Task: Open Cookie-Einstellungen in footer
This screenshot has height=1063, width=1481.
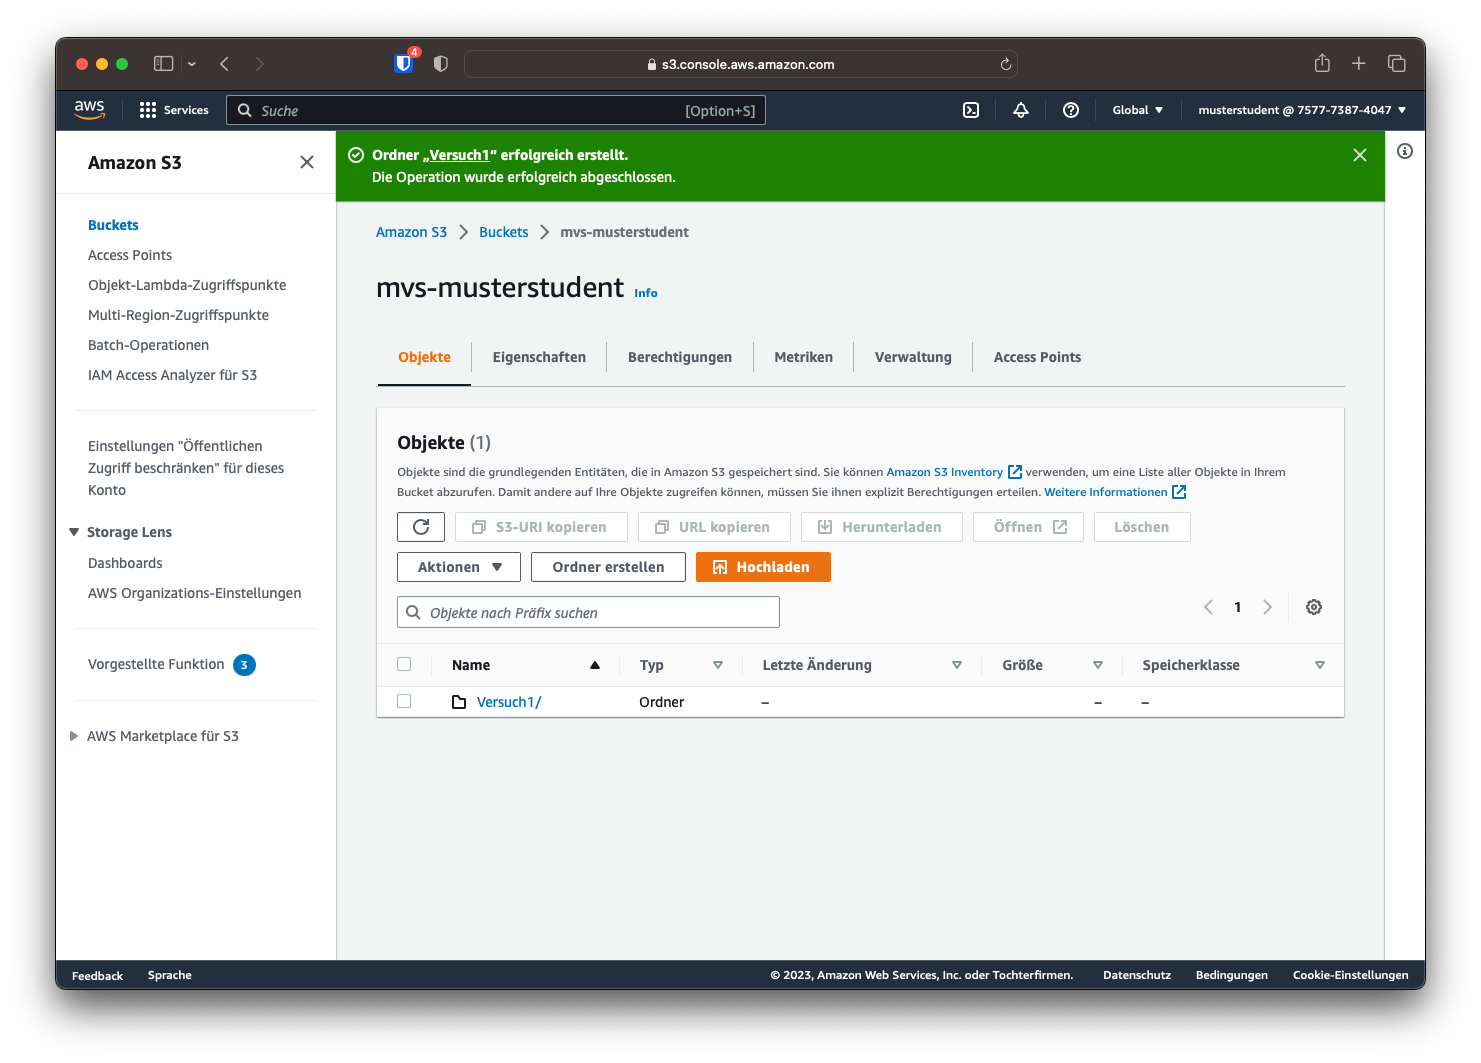Action: [1350, 975]
